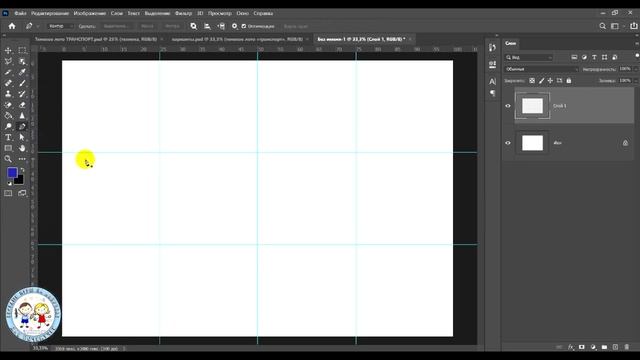Toggle the Auto Add/Delete checkbox

(x=244, y=26)
